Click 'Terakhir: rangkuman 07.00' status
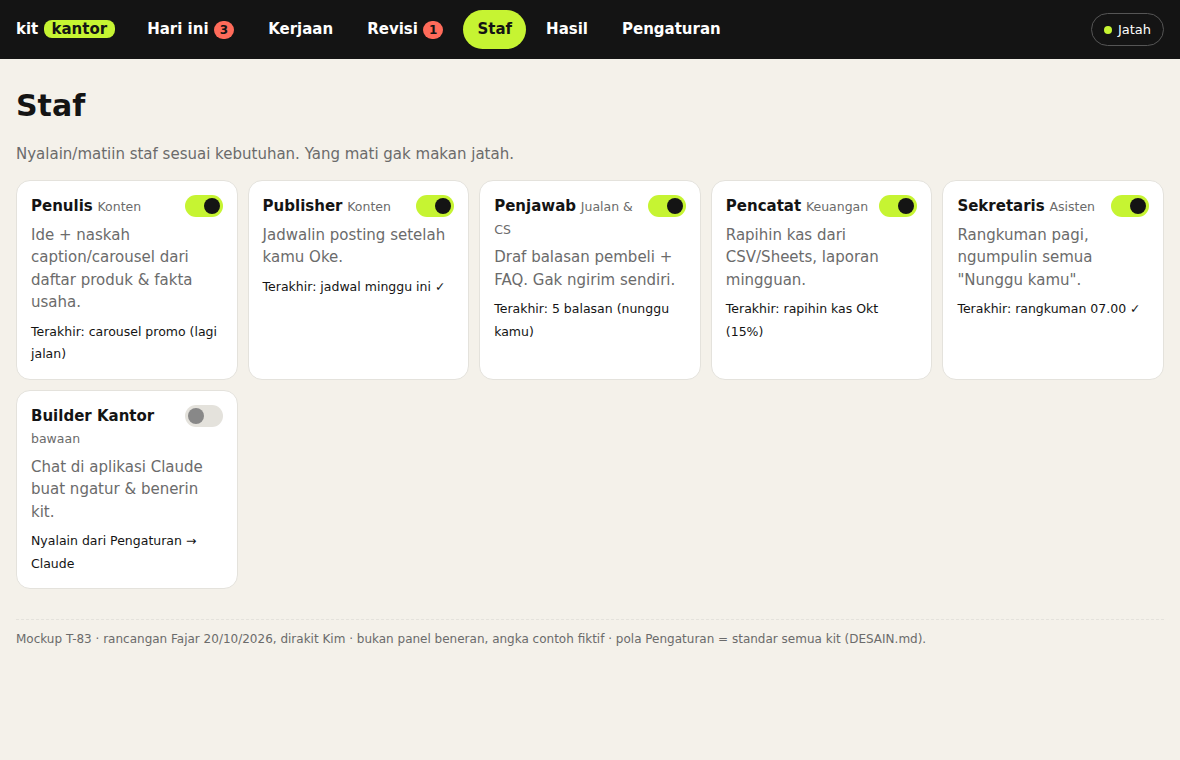Image resolution: width=1180 pixels, height=760 pixels. (1048, 309)
